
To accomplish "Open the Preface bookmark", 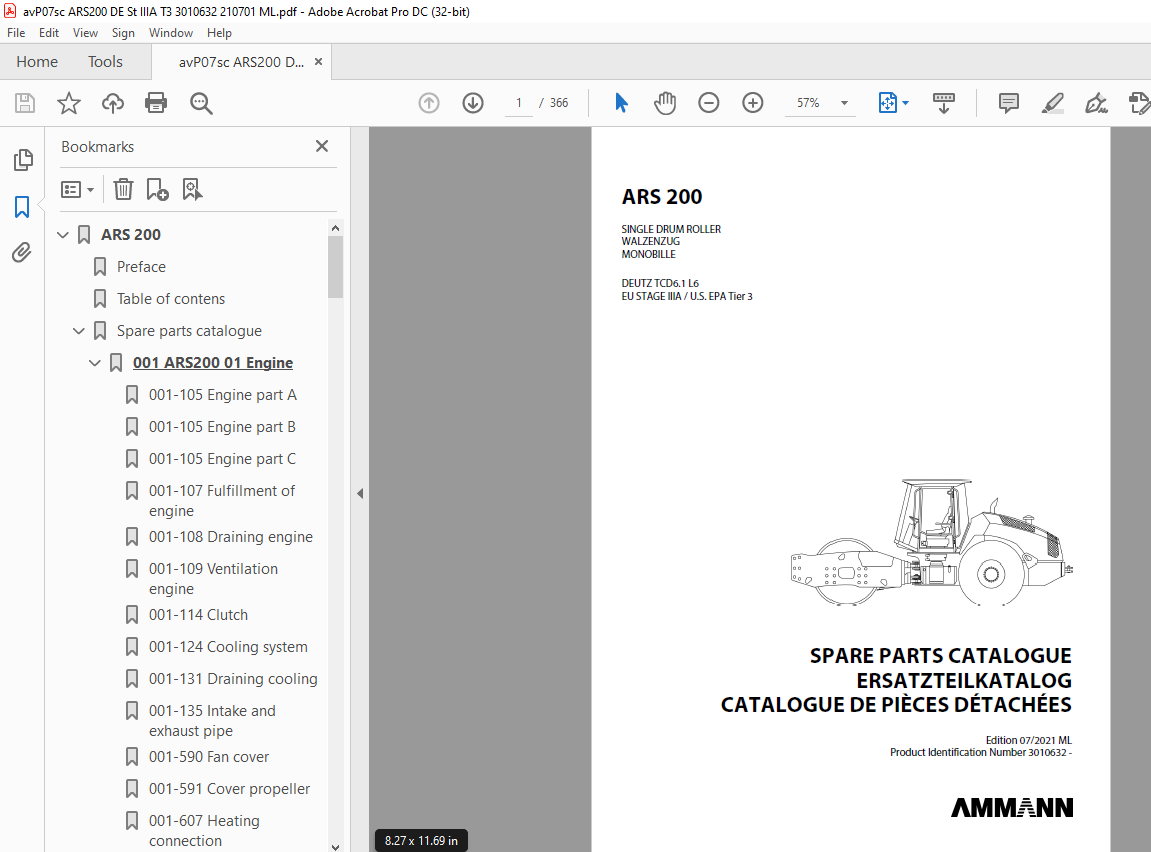I will (141, 266).
